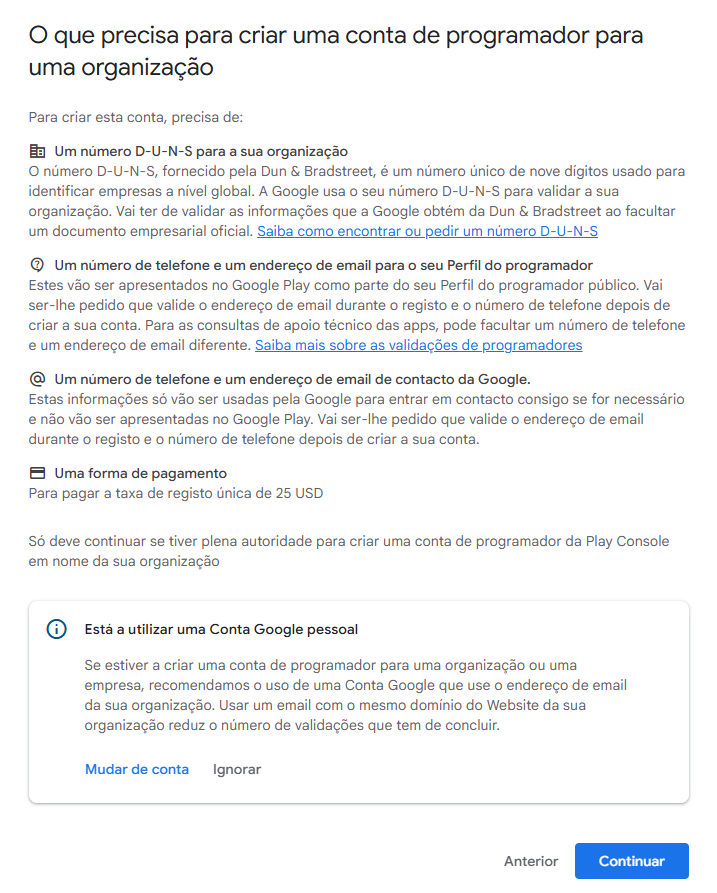Click the building icon beside the D-U-N-S heading
717x893 pixels.
(x=37, y=151)
